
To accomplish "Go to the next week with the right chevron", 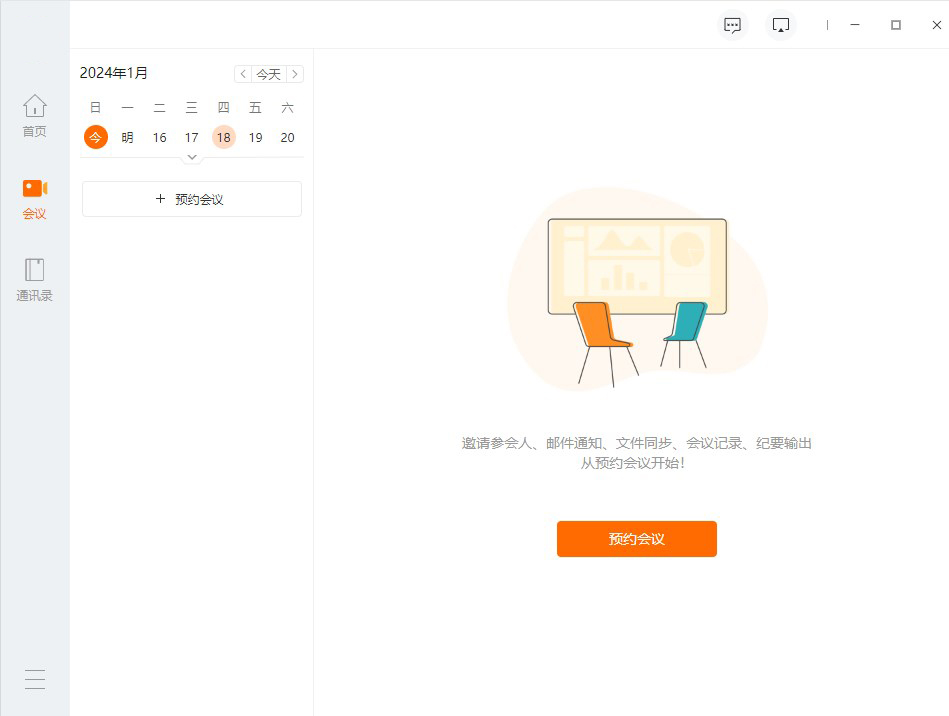I will click(x=295, y=73).
